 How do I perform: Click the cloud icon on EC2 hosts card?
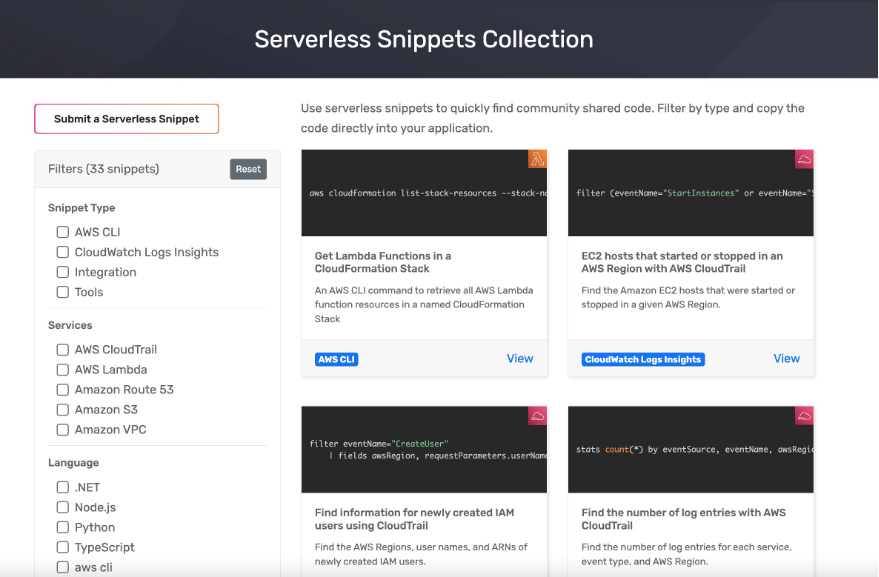804,159
